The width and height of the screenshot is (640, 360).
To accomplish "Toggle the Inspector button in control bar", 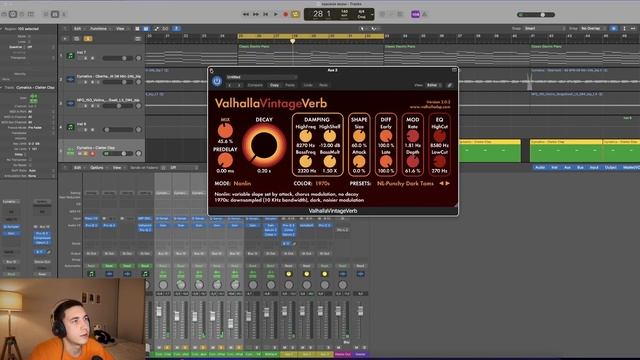I will [13, 14].
